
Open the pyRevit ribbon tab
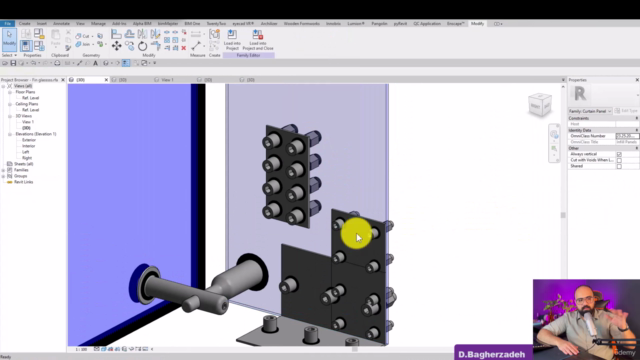(400, 24)
